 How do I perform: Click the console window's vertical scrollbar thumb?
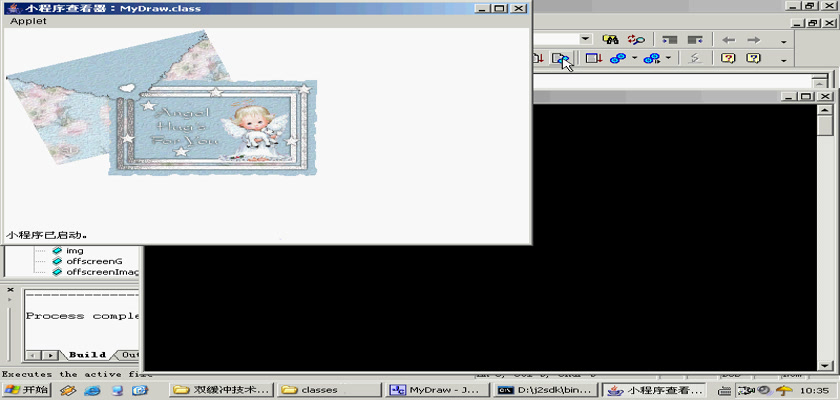pyautogui.click(x=825, y=126)
